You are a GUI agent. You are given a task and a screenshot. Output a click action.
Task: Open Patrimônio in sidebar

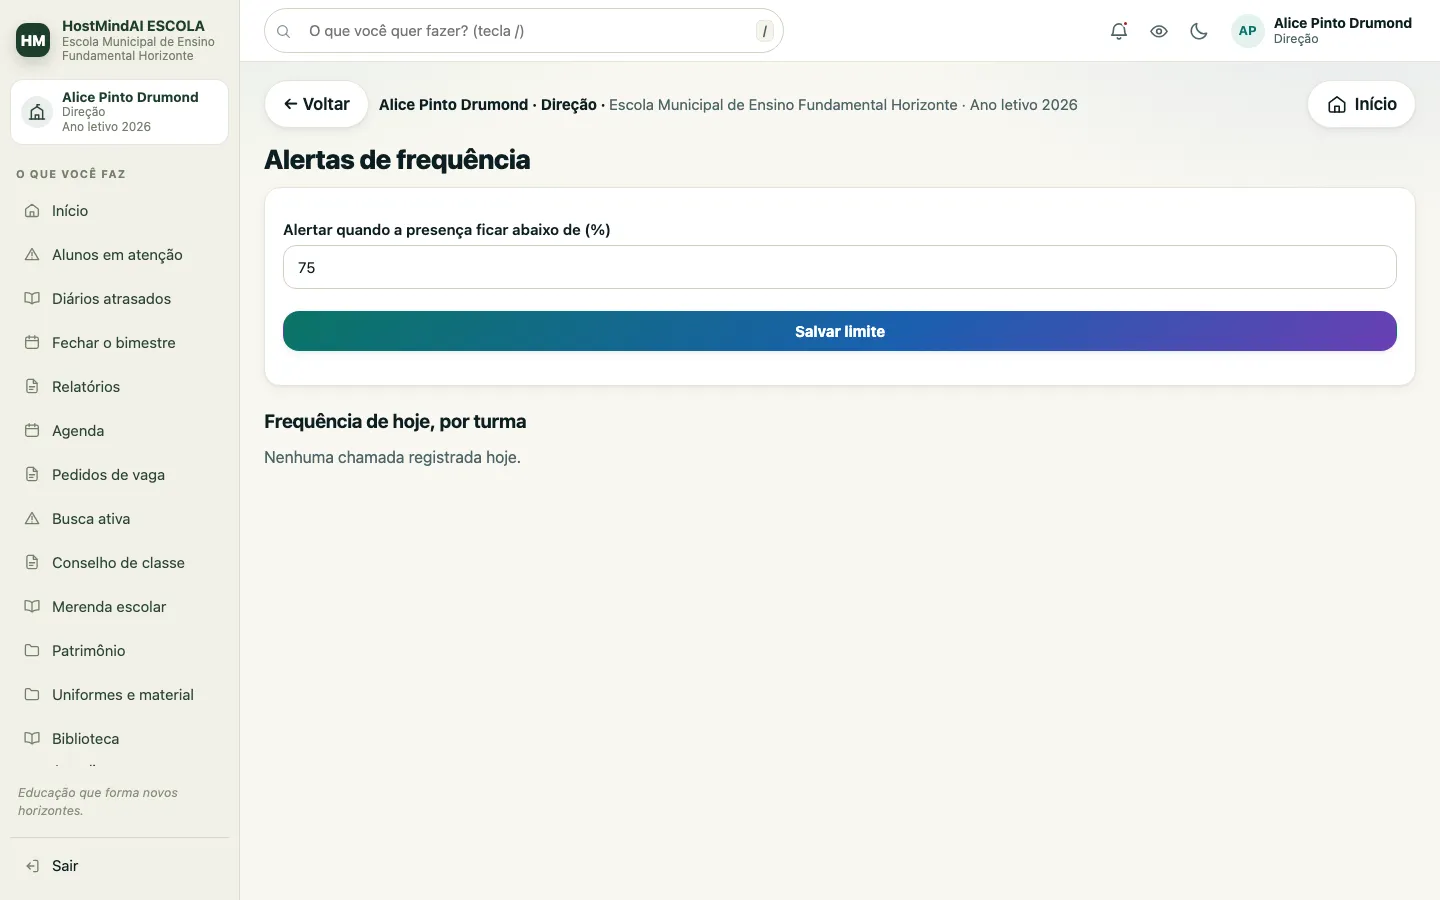click(120, 651)
